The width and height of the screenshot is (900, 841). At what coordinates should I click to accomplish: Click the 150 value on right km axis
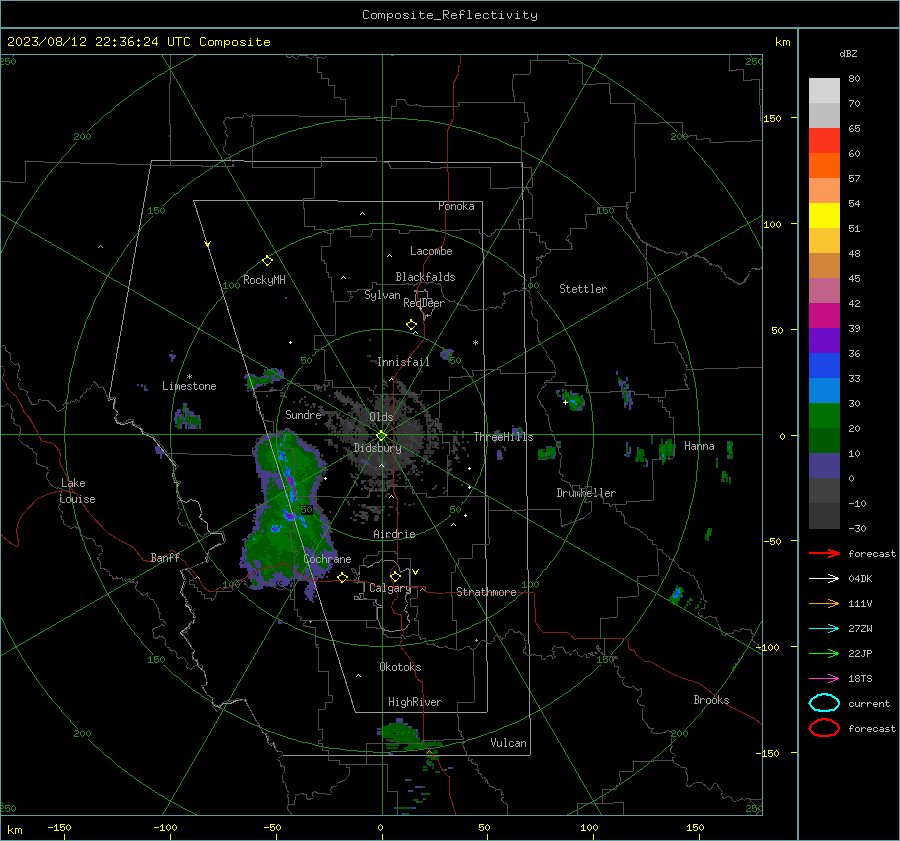pos(772,118)
